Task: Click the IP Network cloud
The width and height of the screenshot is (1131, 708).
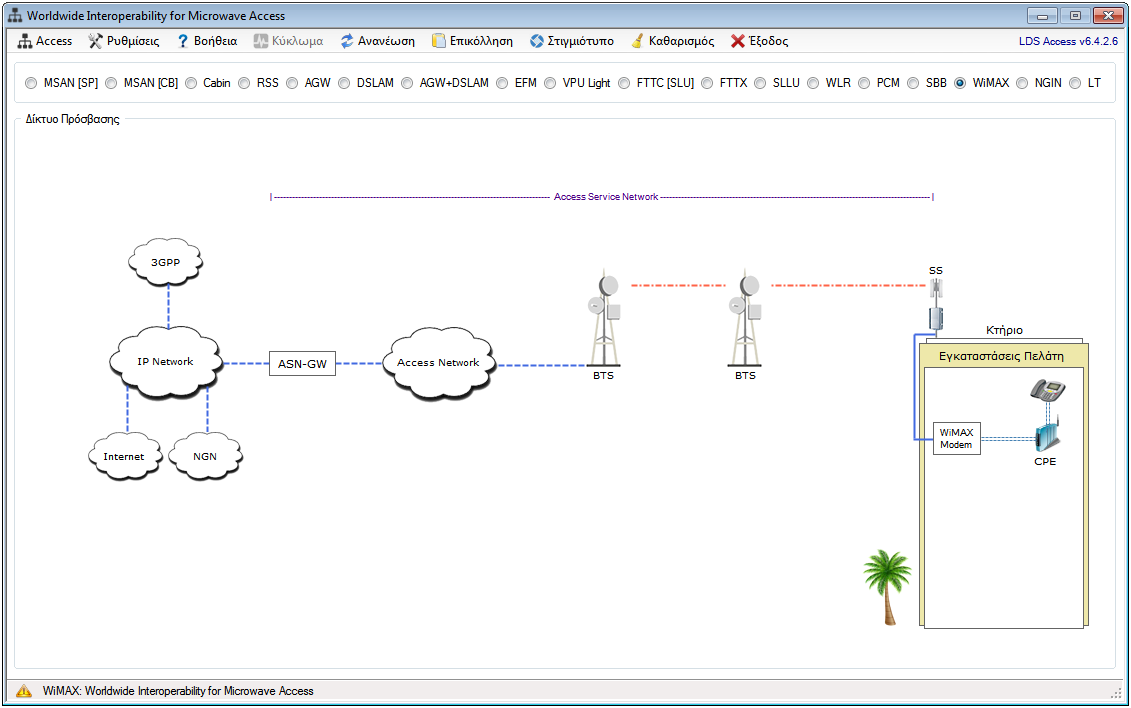Action: pos(166,362)
